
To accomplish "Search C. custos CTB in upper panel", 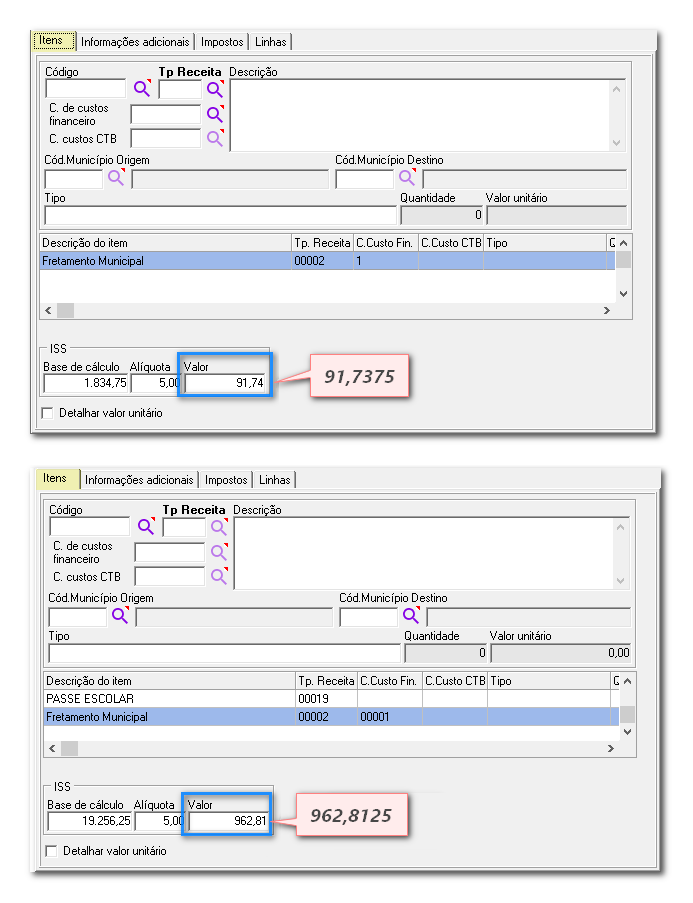I will (x=215, y=138).
